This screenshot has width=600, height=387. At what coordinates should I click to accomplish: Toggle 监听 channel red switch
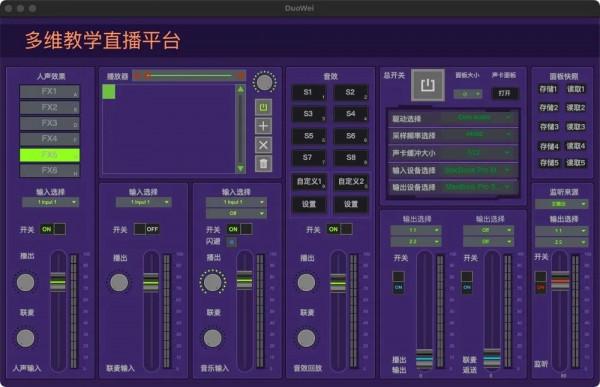pyautogui.click(x=541, y=282)
